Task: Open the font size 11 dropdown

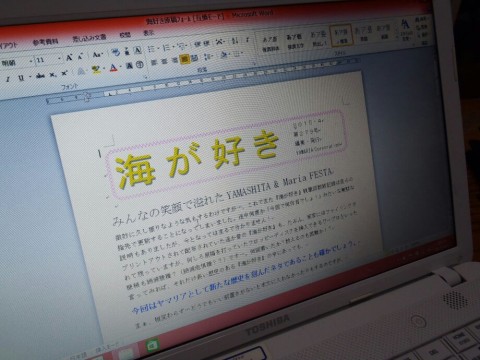Action: pos(48,60)
